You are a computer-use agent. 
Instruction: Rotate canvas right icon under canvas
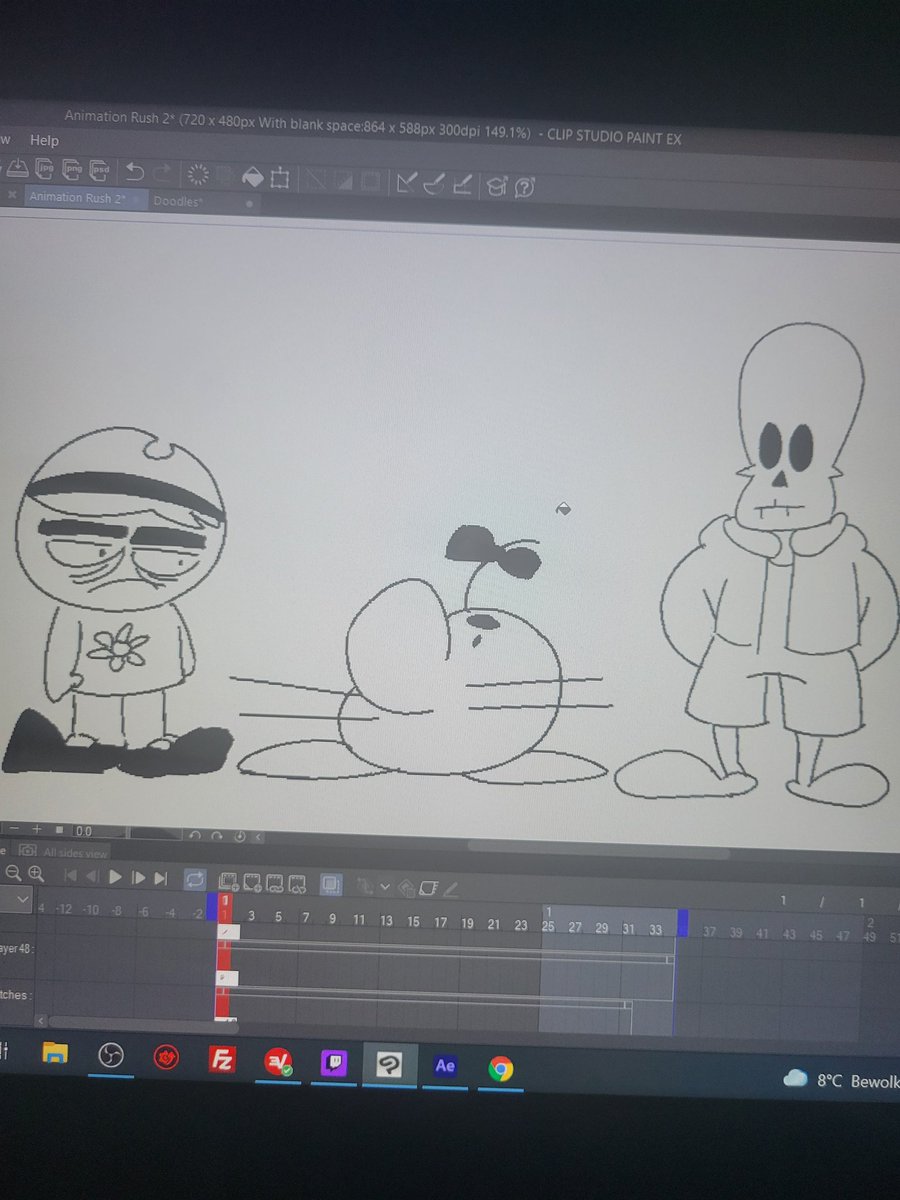pyautogui.click(x=216, y=836)
